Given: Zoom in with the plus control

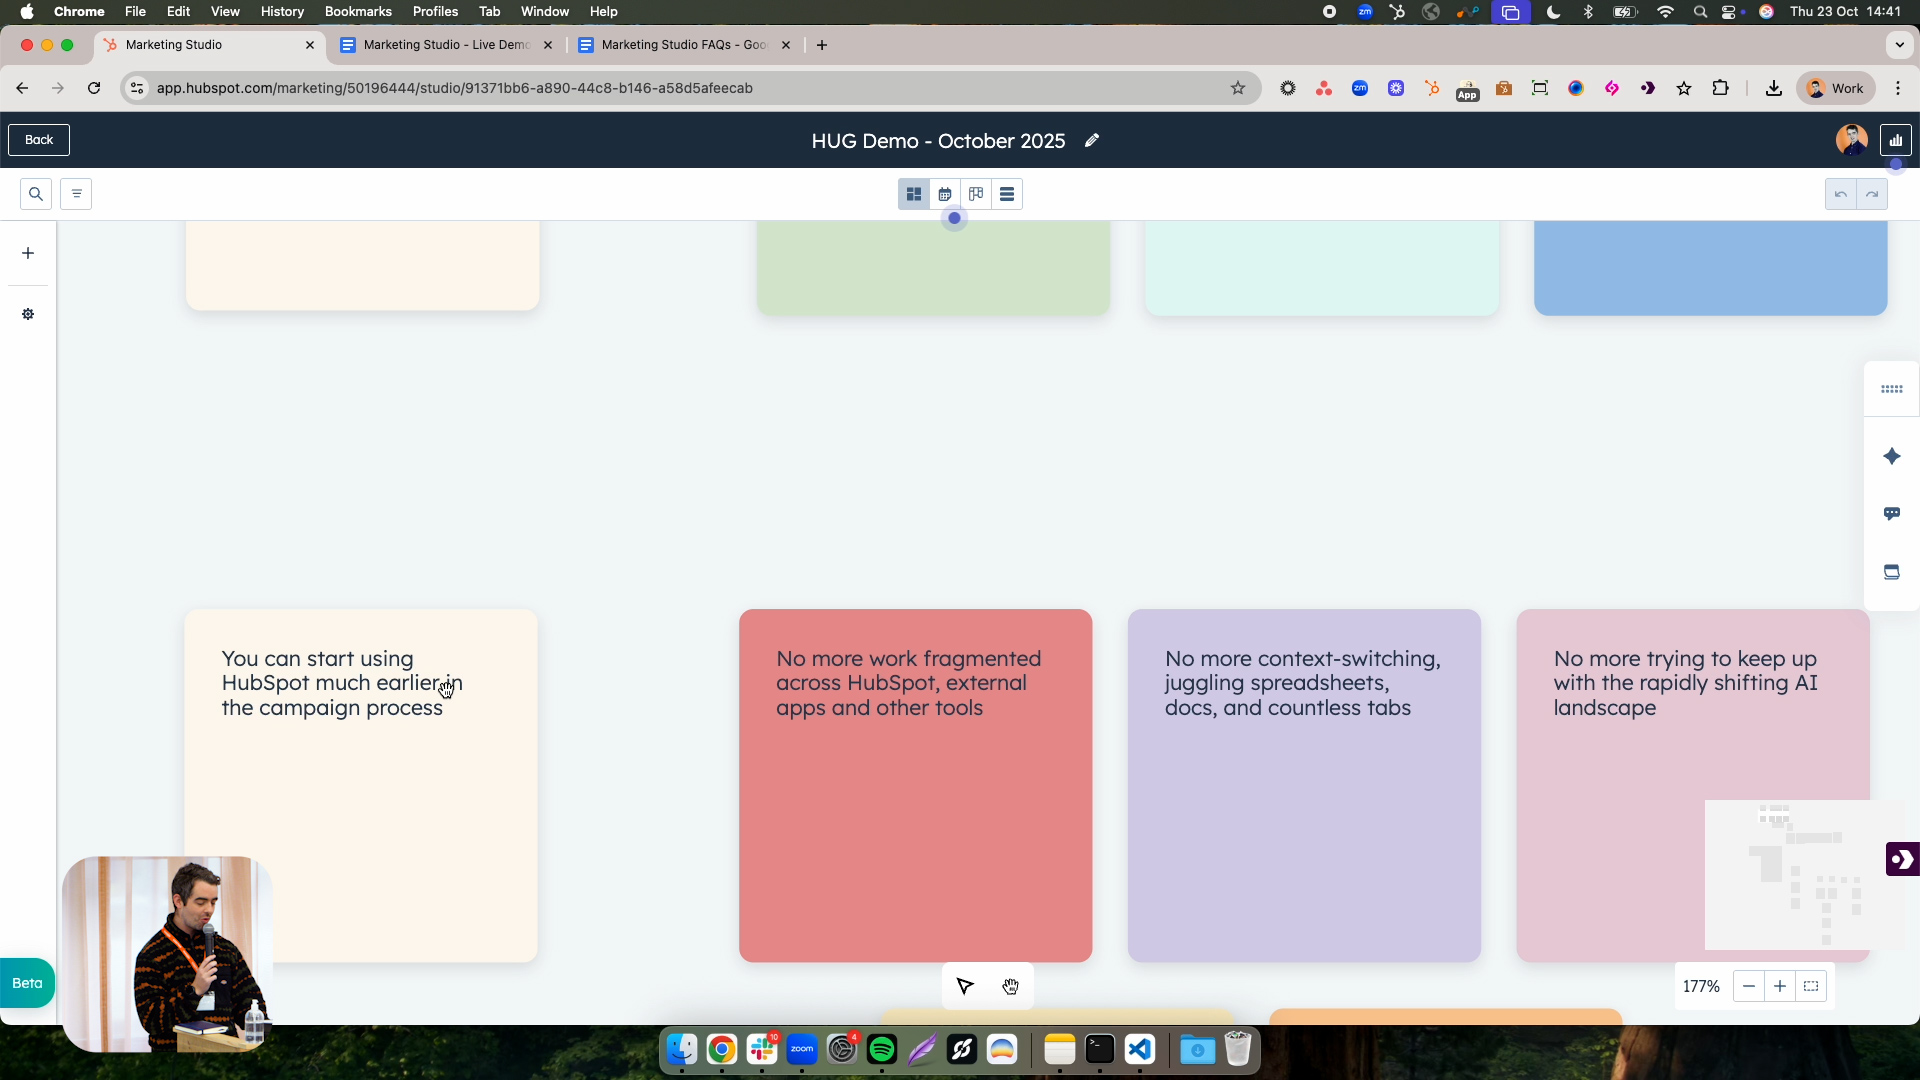Looking at the screenshot, I should click(x=1780, y=986).
